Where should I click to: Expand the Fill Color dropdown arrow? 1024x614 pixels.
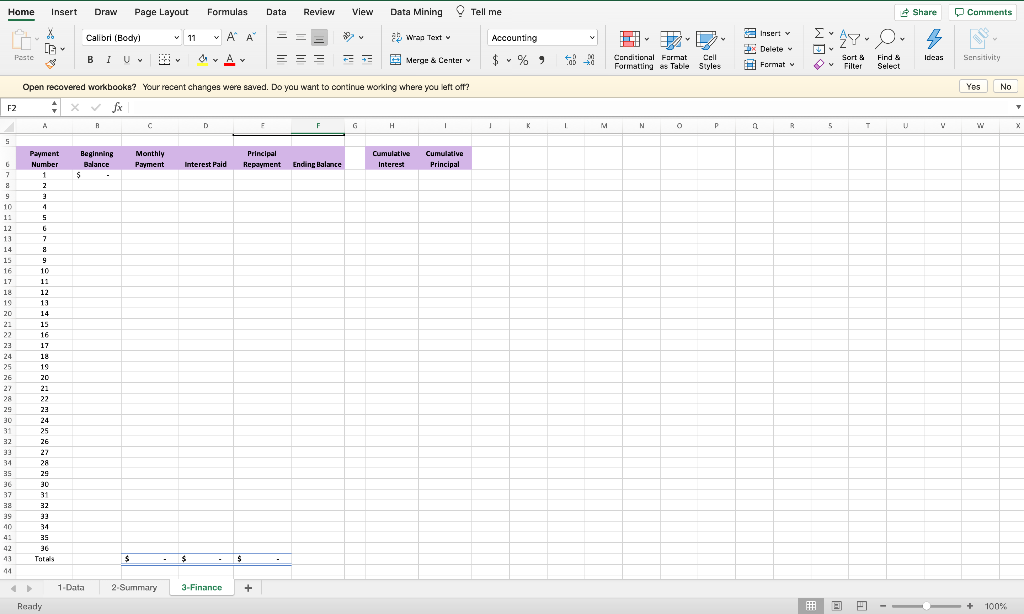point(214,61)
